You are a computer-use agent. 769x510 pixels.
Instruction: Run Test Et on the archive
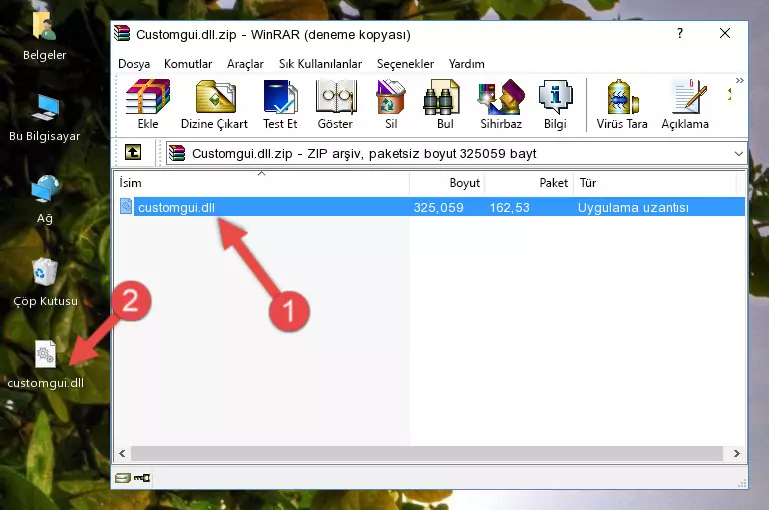click(x=280, y=104)
